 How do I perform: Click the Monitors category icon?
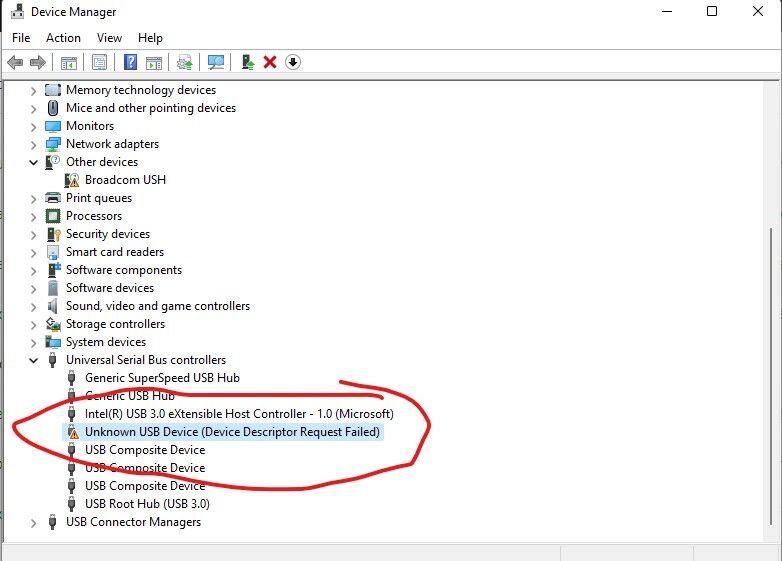pos(53,126)
